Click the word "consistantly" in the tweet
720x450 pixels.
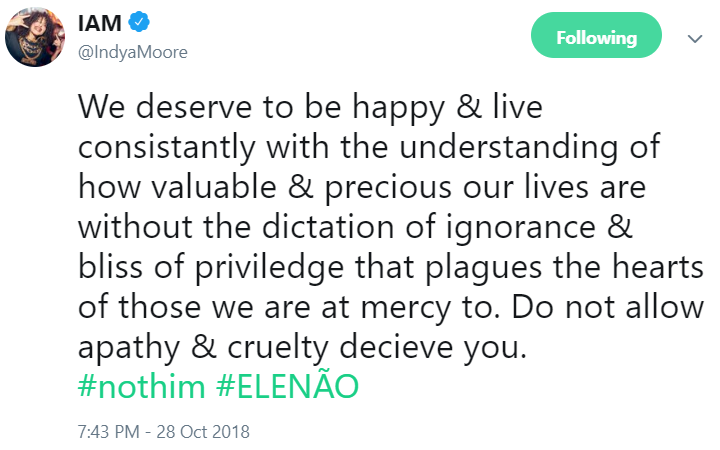tap(163, 148)
